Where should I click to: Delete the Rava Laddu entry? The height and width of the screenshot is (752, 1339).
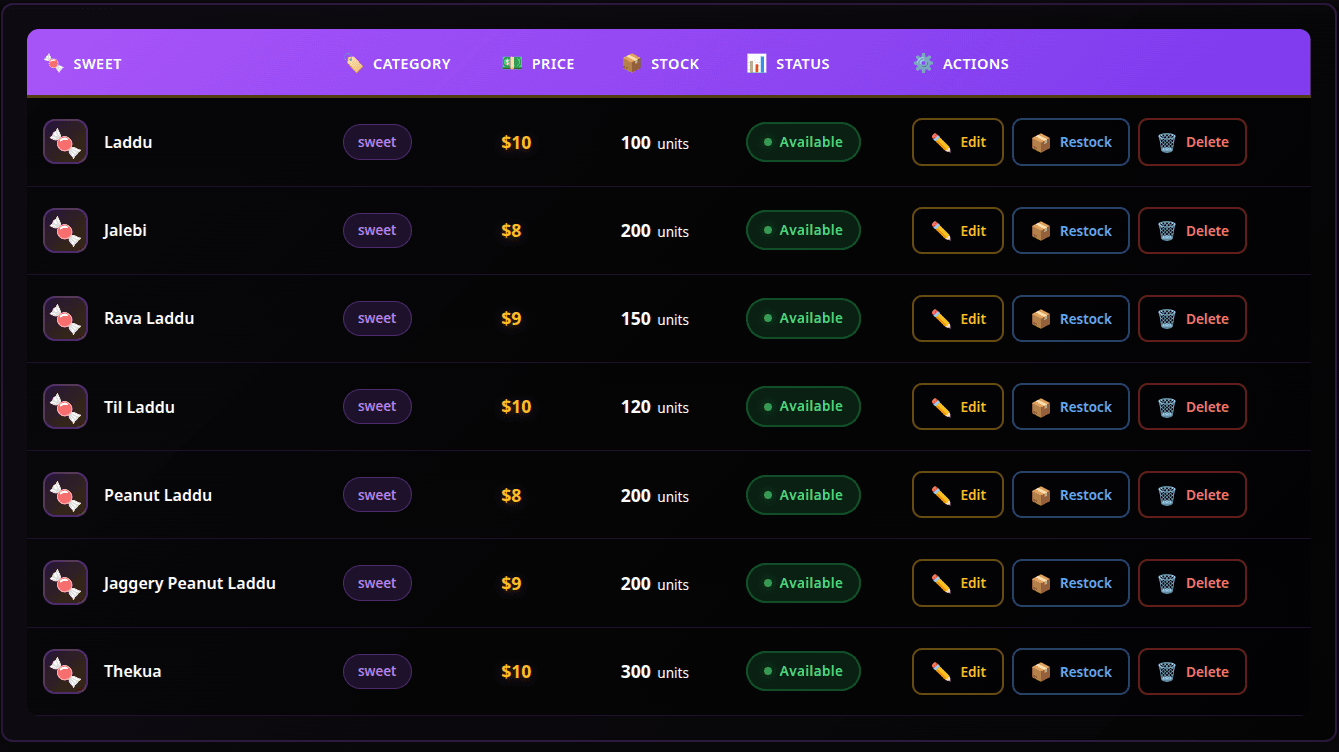tap(1192, 319)
